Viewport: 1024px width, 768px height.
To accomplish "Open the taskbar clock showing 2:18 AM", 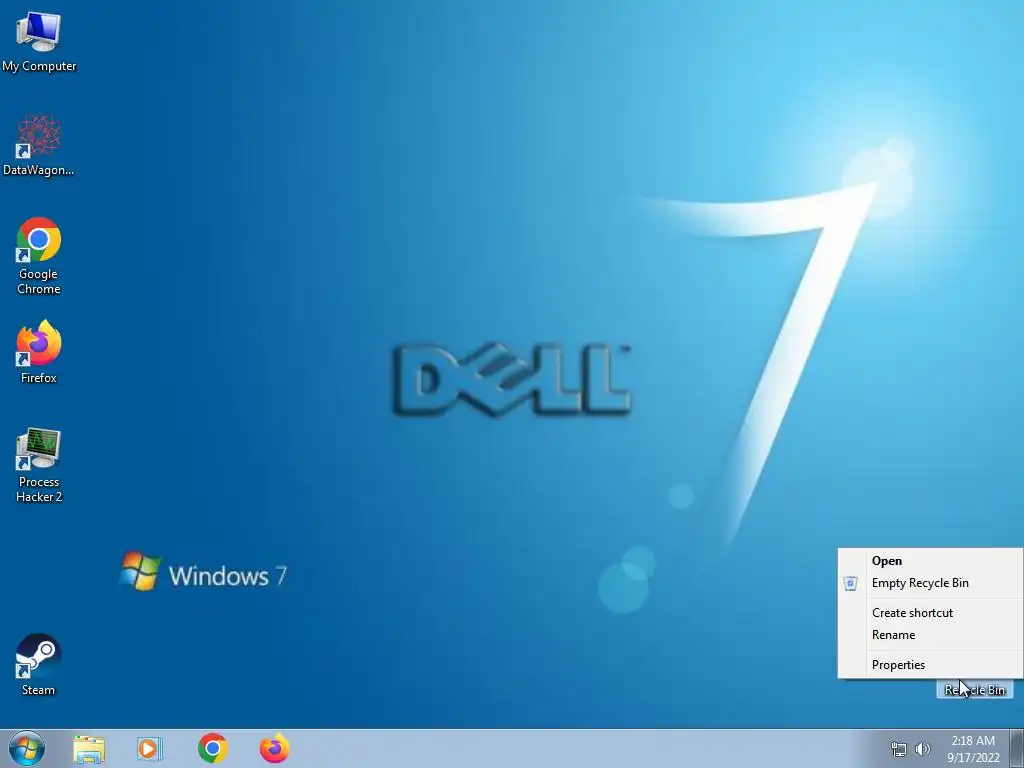I will point(973,749).
